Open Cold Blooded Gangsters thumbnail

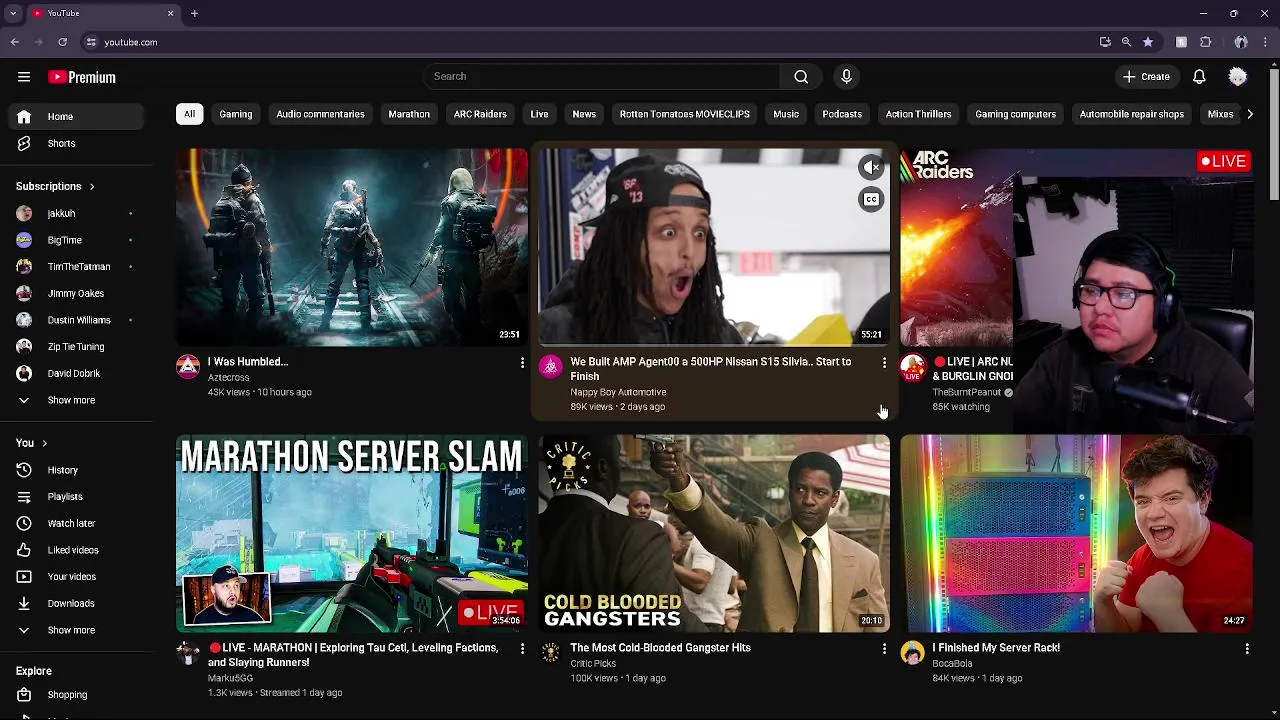click(x=714, y=533)
